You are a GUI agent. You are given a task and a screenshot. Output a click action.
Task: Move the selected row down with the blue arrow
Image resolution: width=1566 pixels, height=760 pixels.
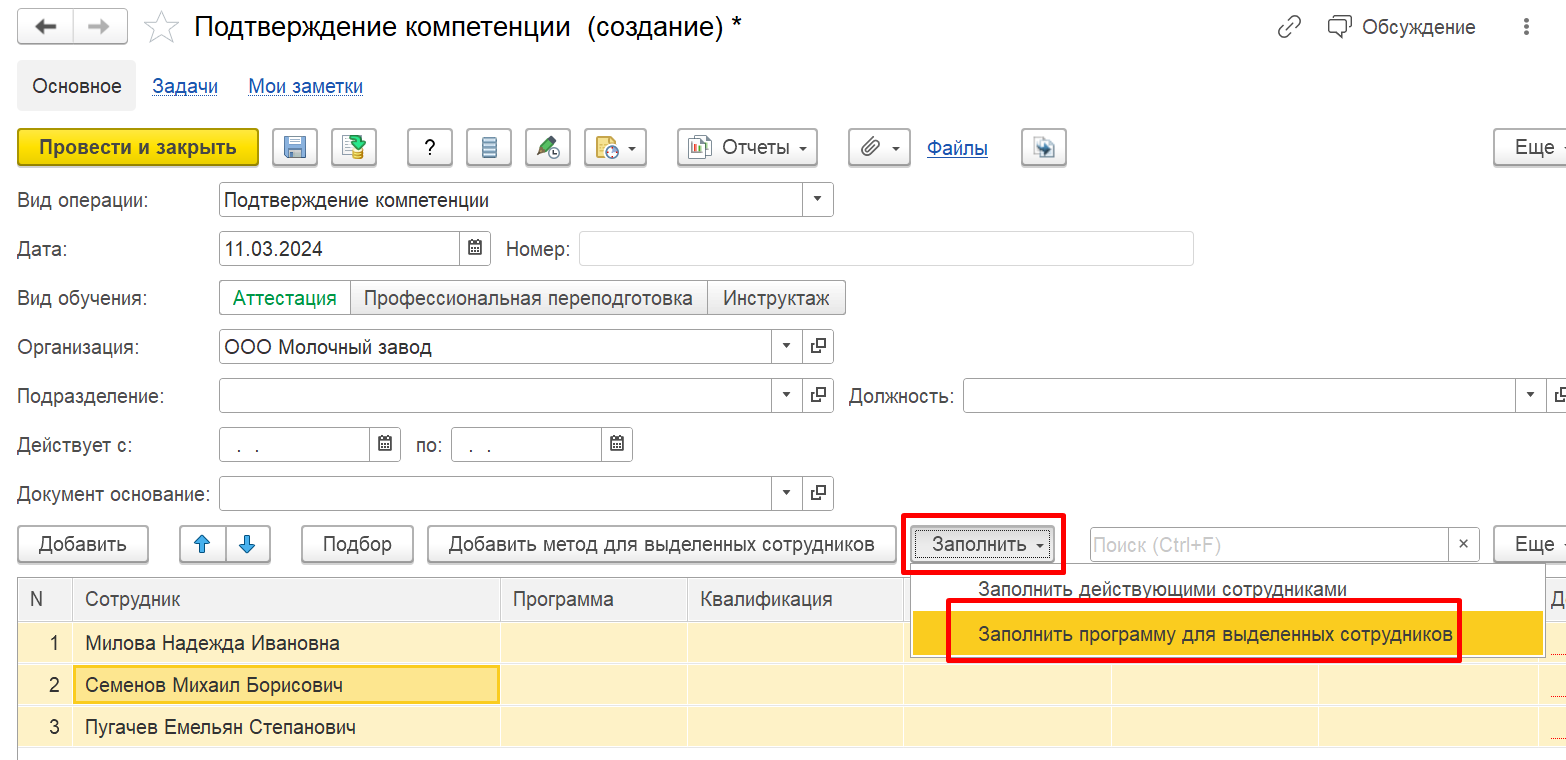pyautogui.click(x=248, y=544)
